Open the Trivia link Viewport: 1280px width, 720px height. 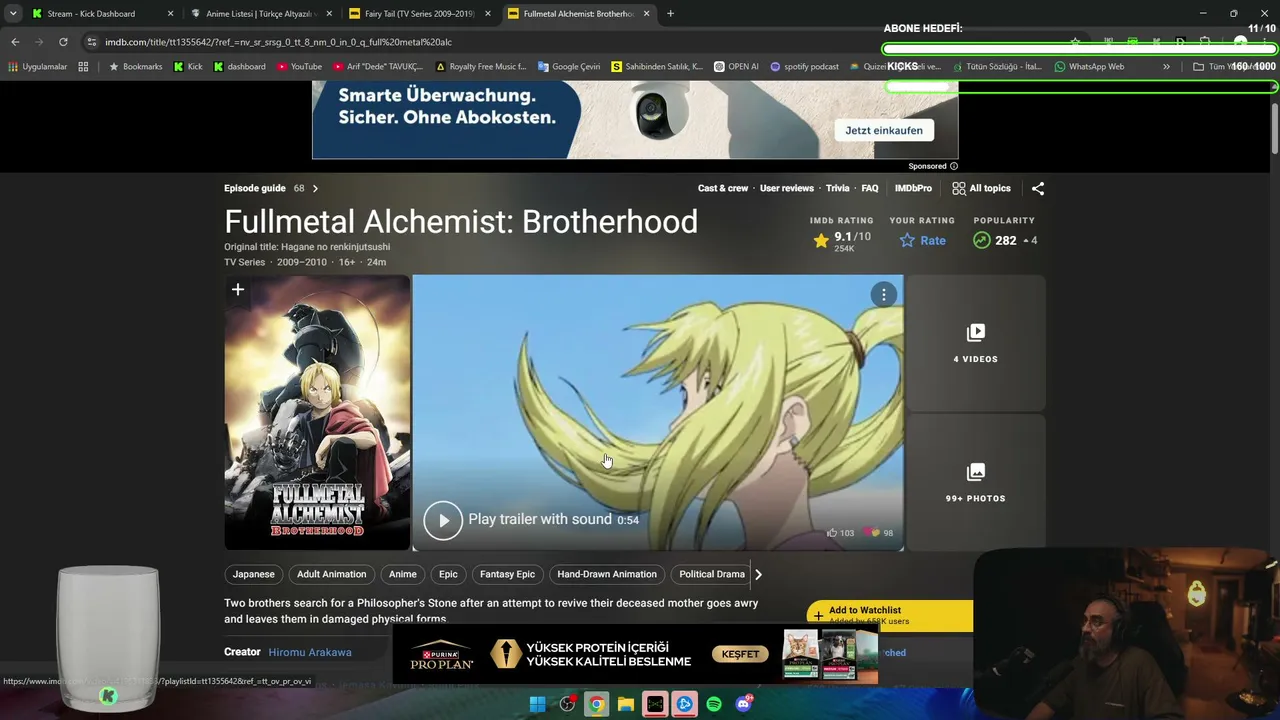[838, 188]
